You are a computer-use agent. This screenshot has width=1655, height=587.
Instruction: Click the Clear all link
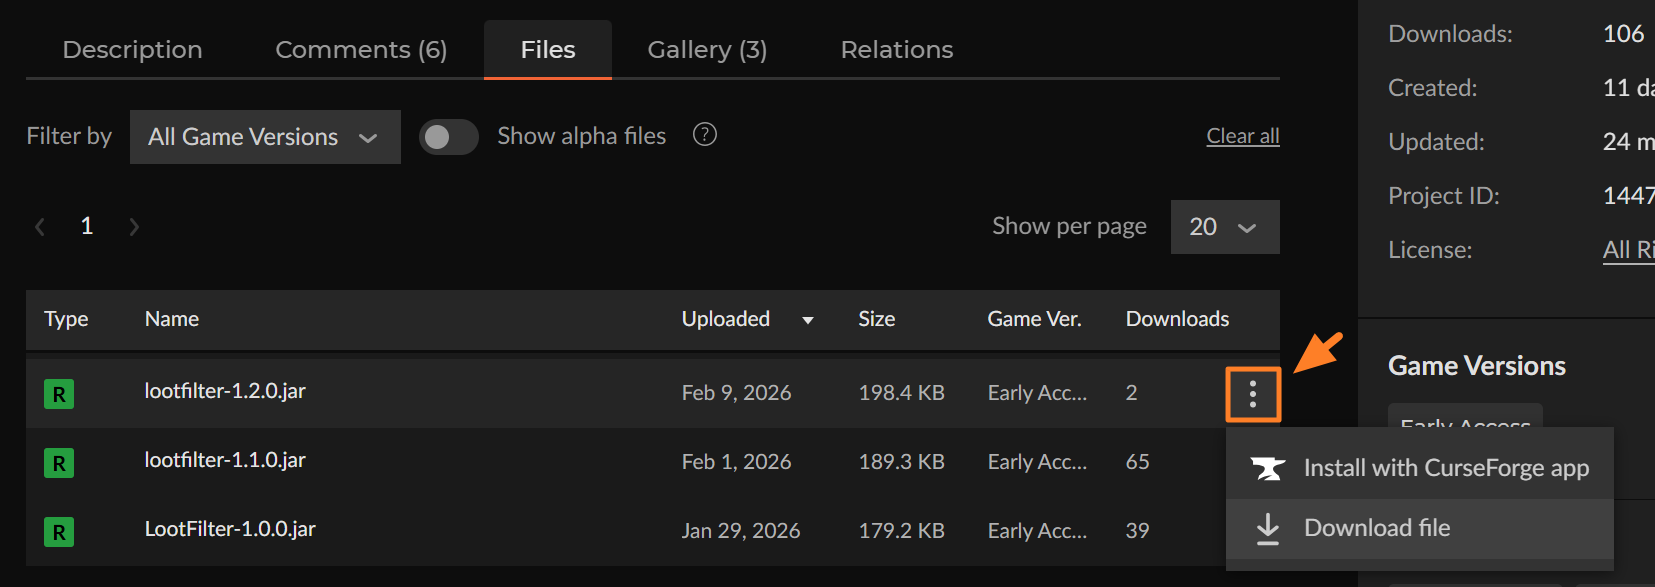tap(1242, 136)
